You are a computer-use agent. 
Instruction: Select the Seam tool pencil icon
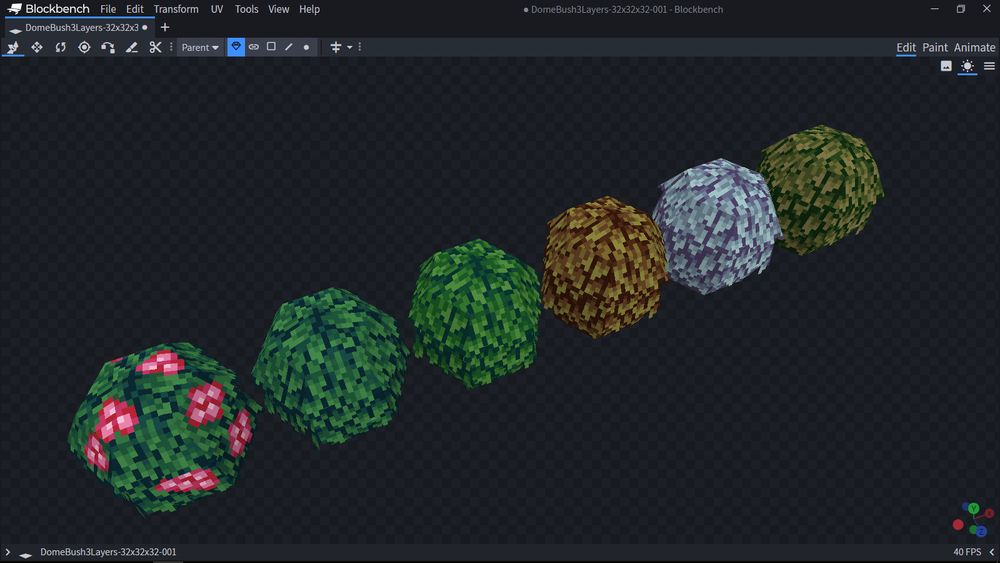[x=131, y=47]
